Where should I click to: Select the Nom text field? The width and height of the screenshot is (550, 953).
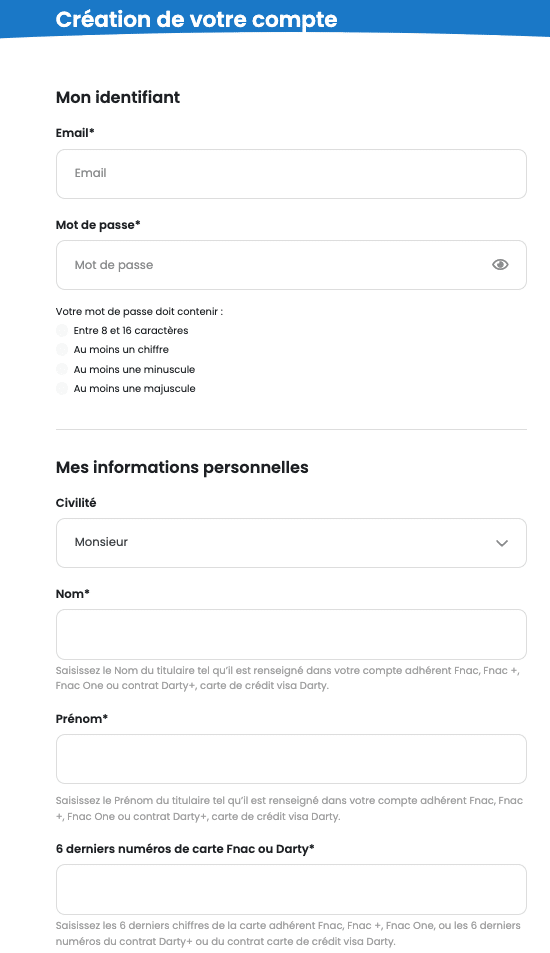[291, 635]
